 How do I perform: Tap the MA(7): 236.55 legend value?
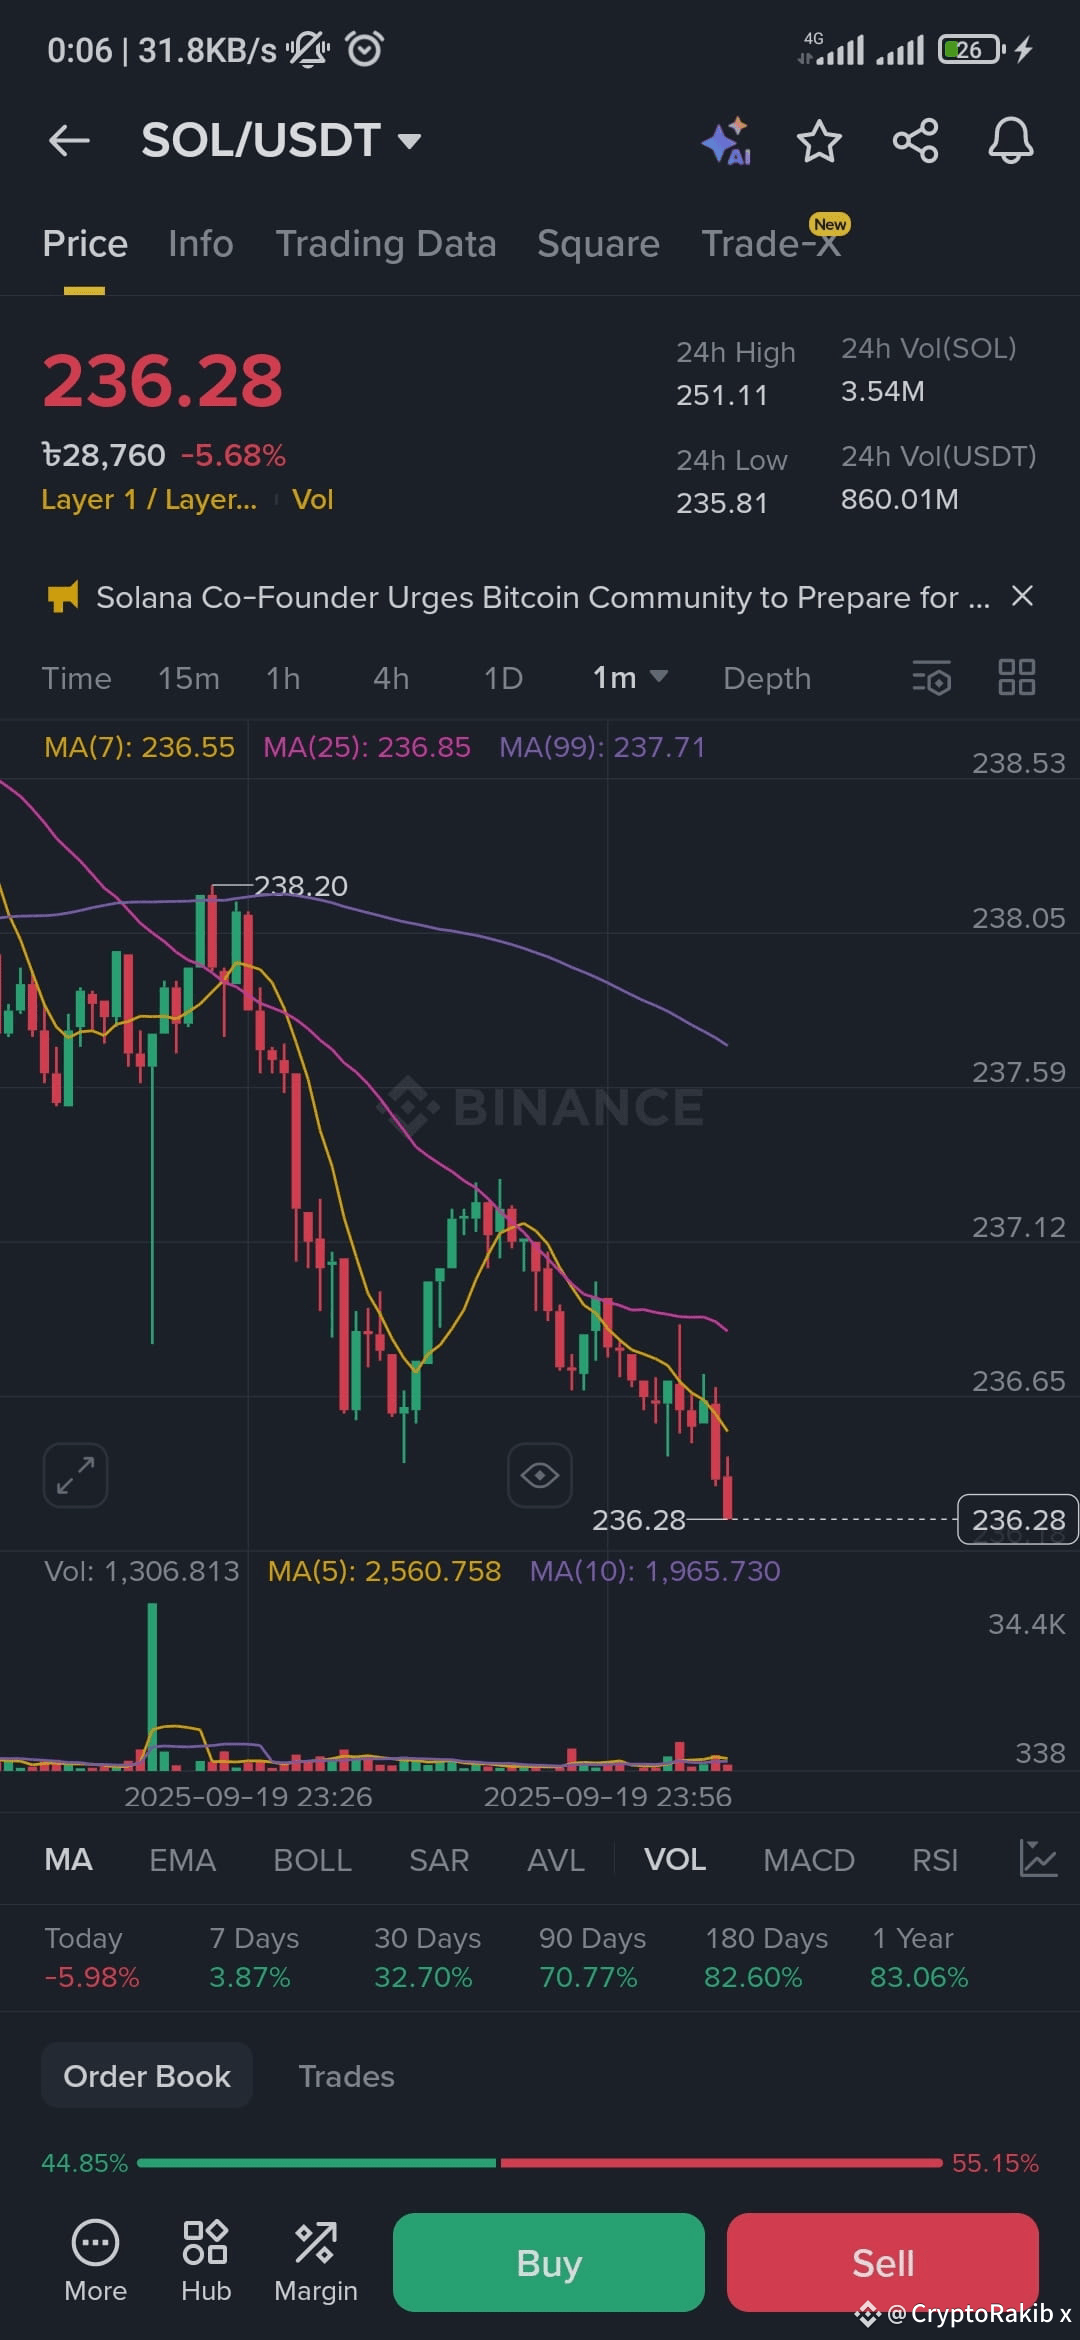pos(139,747)
